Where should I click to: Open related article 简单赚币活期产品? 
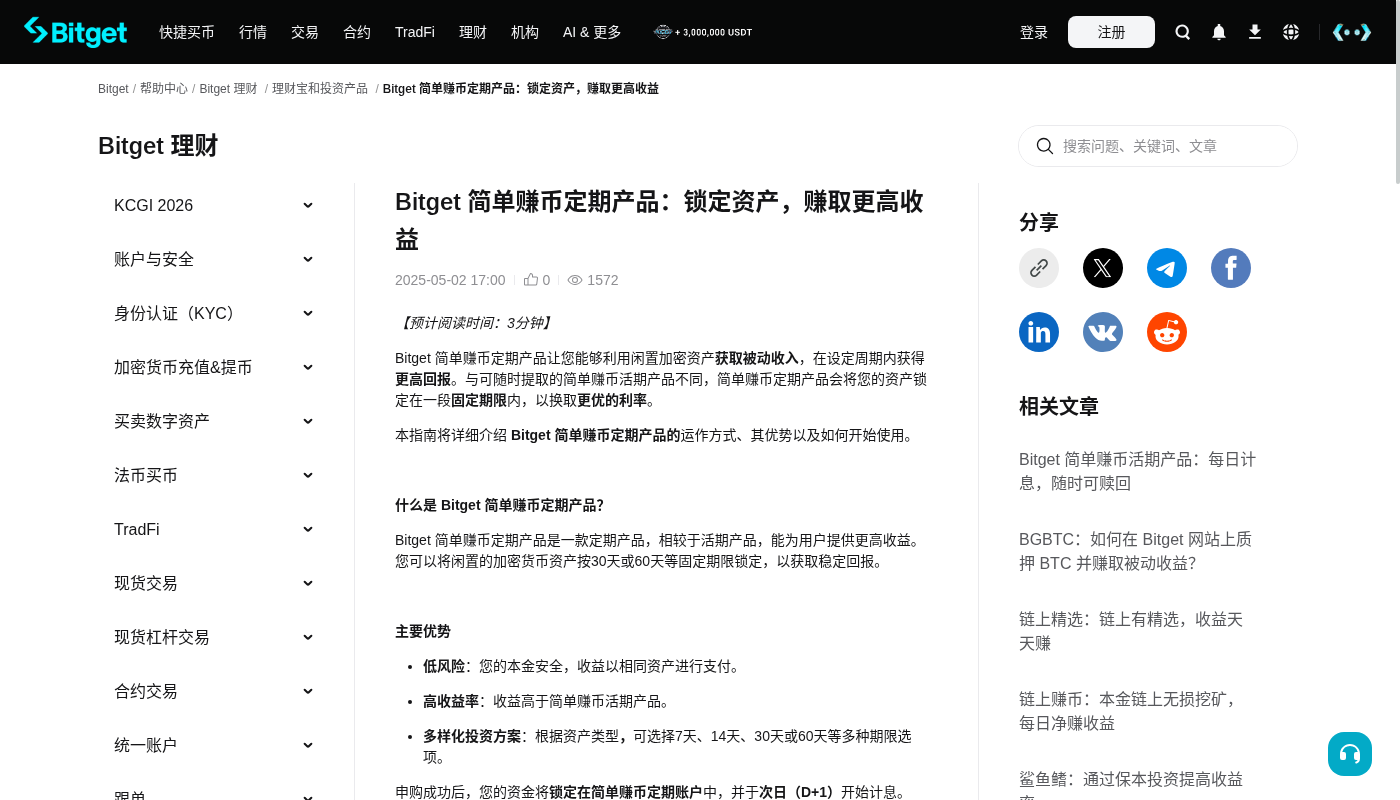click(1138, 471)
